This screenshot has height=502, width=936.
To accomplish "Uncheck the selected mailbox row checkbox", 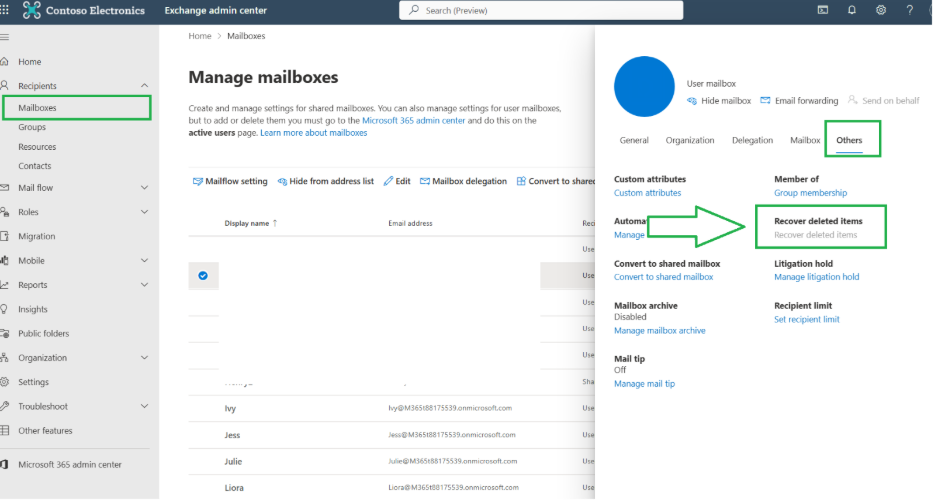I will [x=203, y=276].
